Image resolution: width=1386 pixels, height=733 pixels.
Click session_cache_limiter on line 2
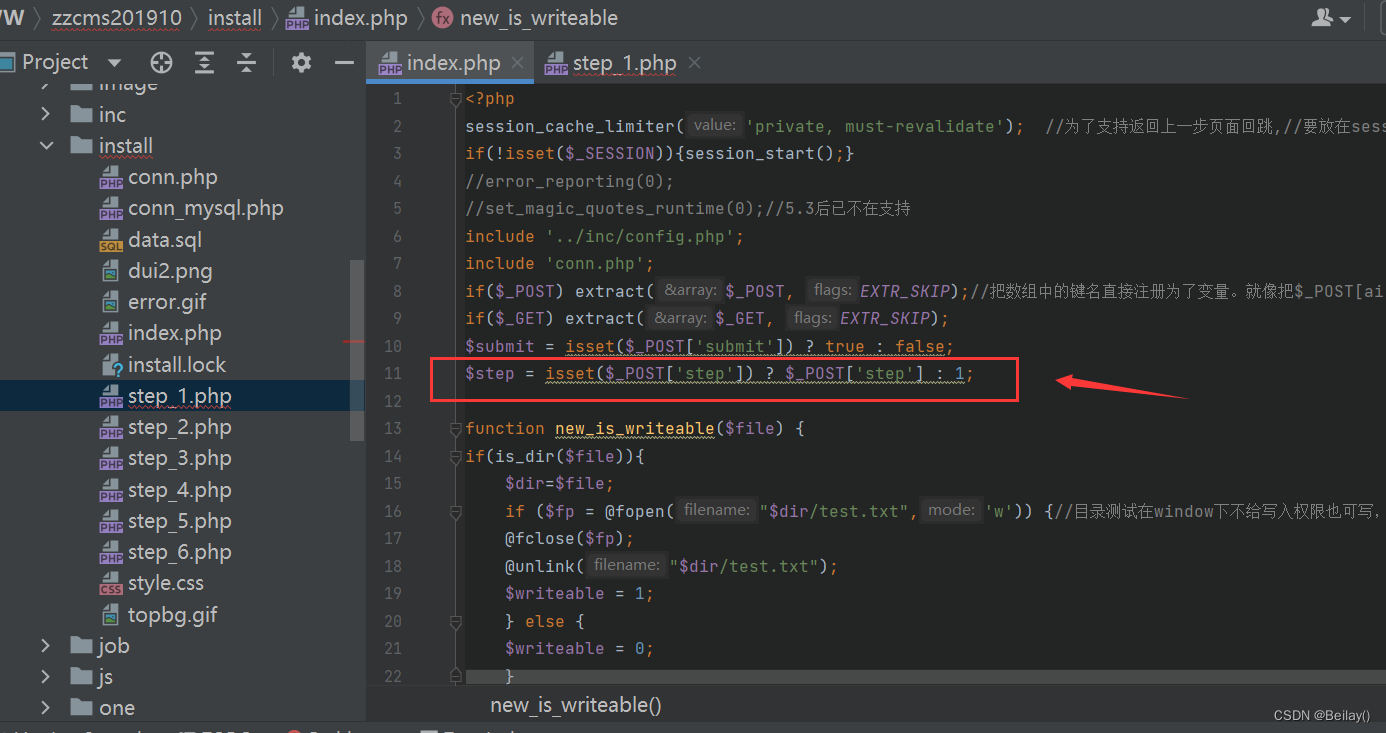click(x=570, y=126)
